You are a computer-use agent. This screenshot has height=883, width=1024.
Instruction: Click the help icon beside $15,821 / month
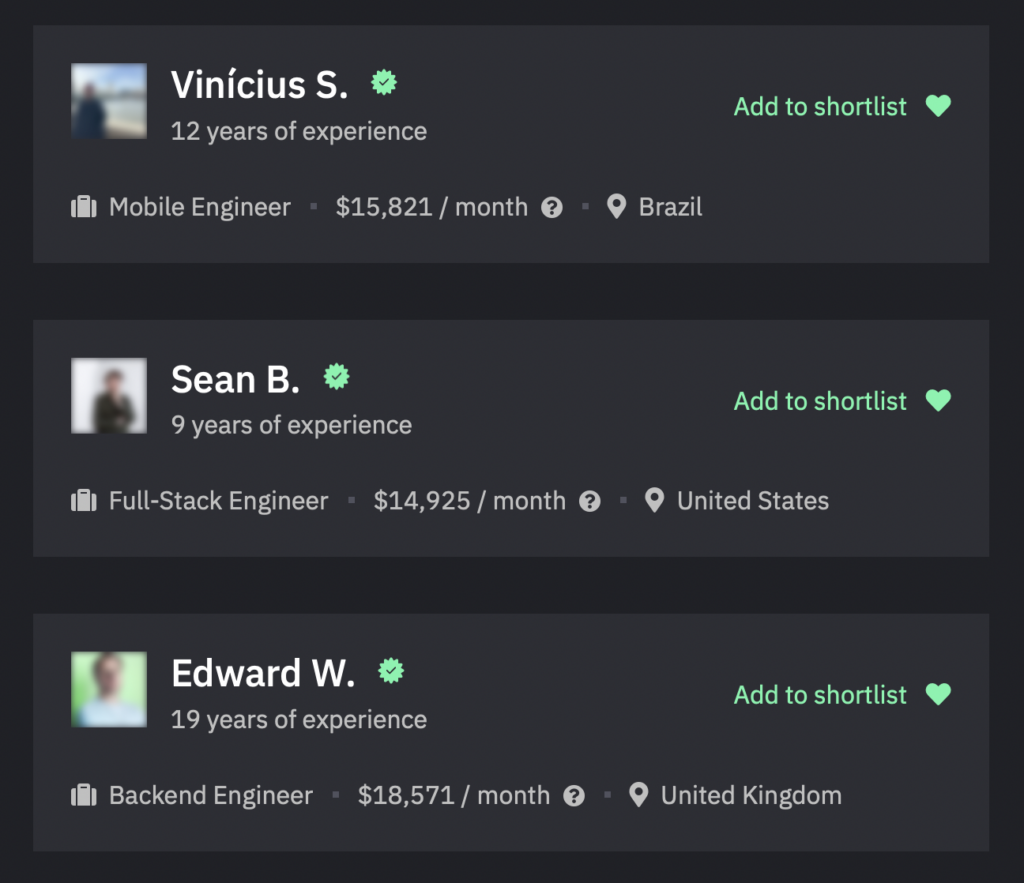pos(552,208)
